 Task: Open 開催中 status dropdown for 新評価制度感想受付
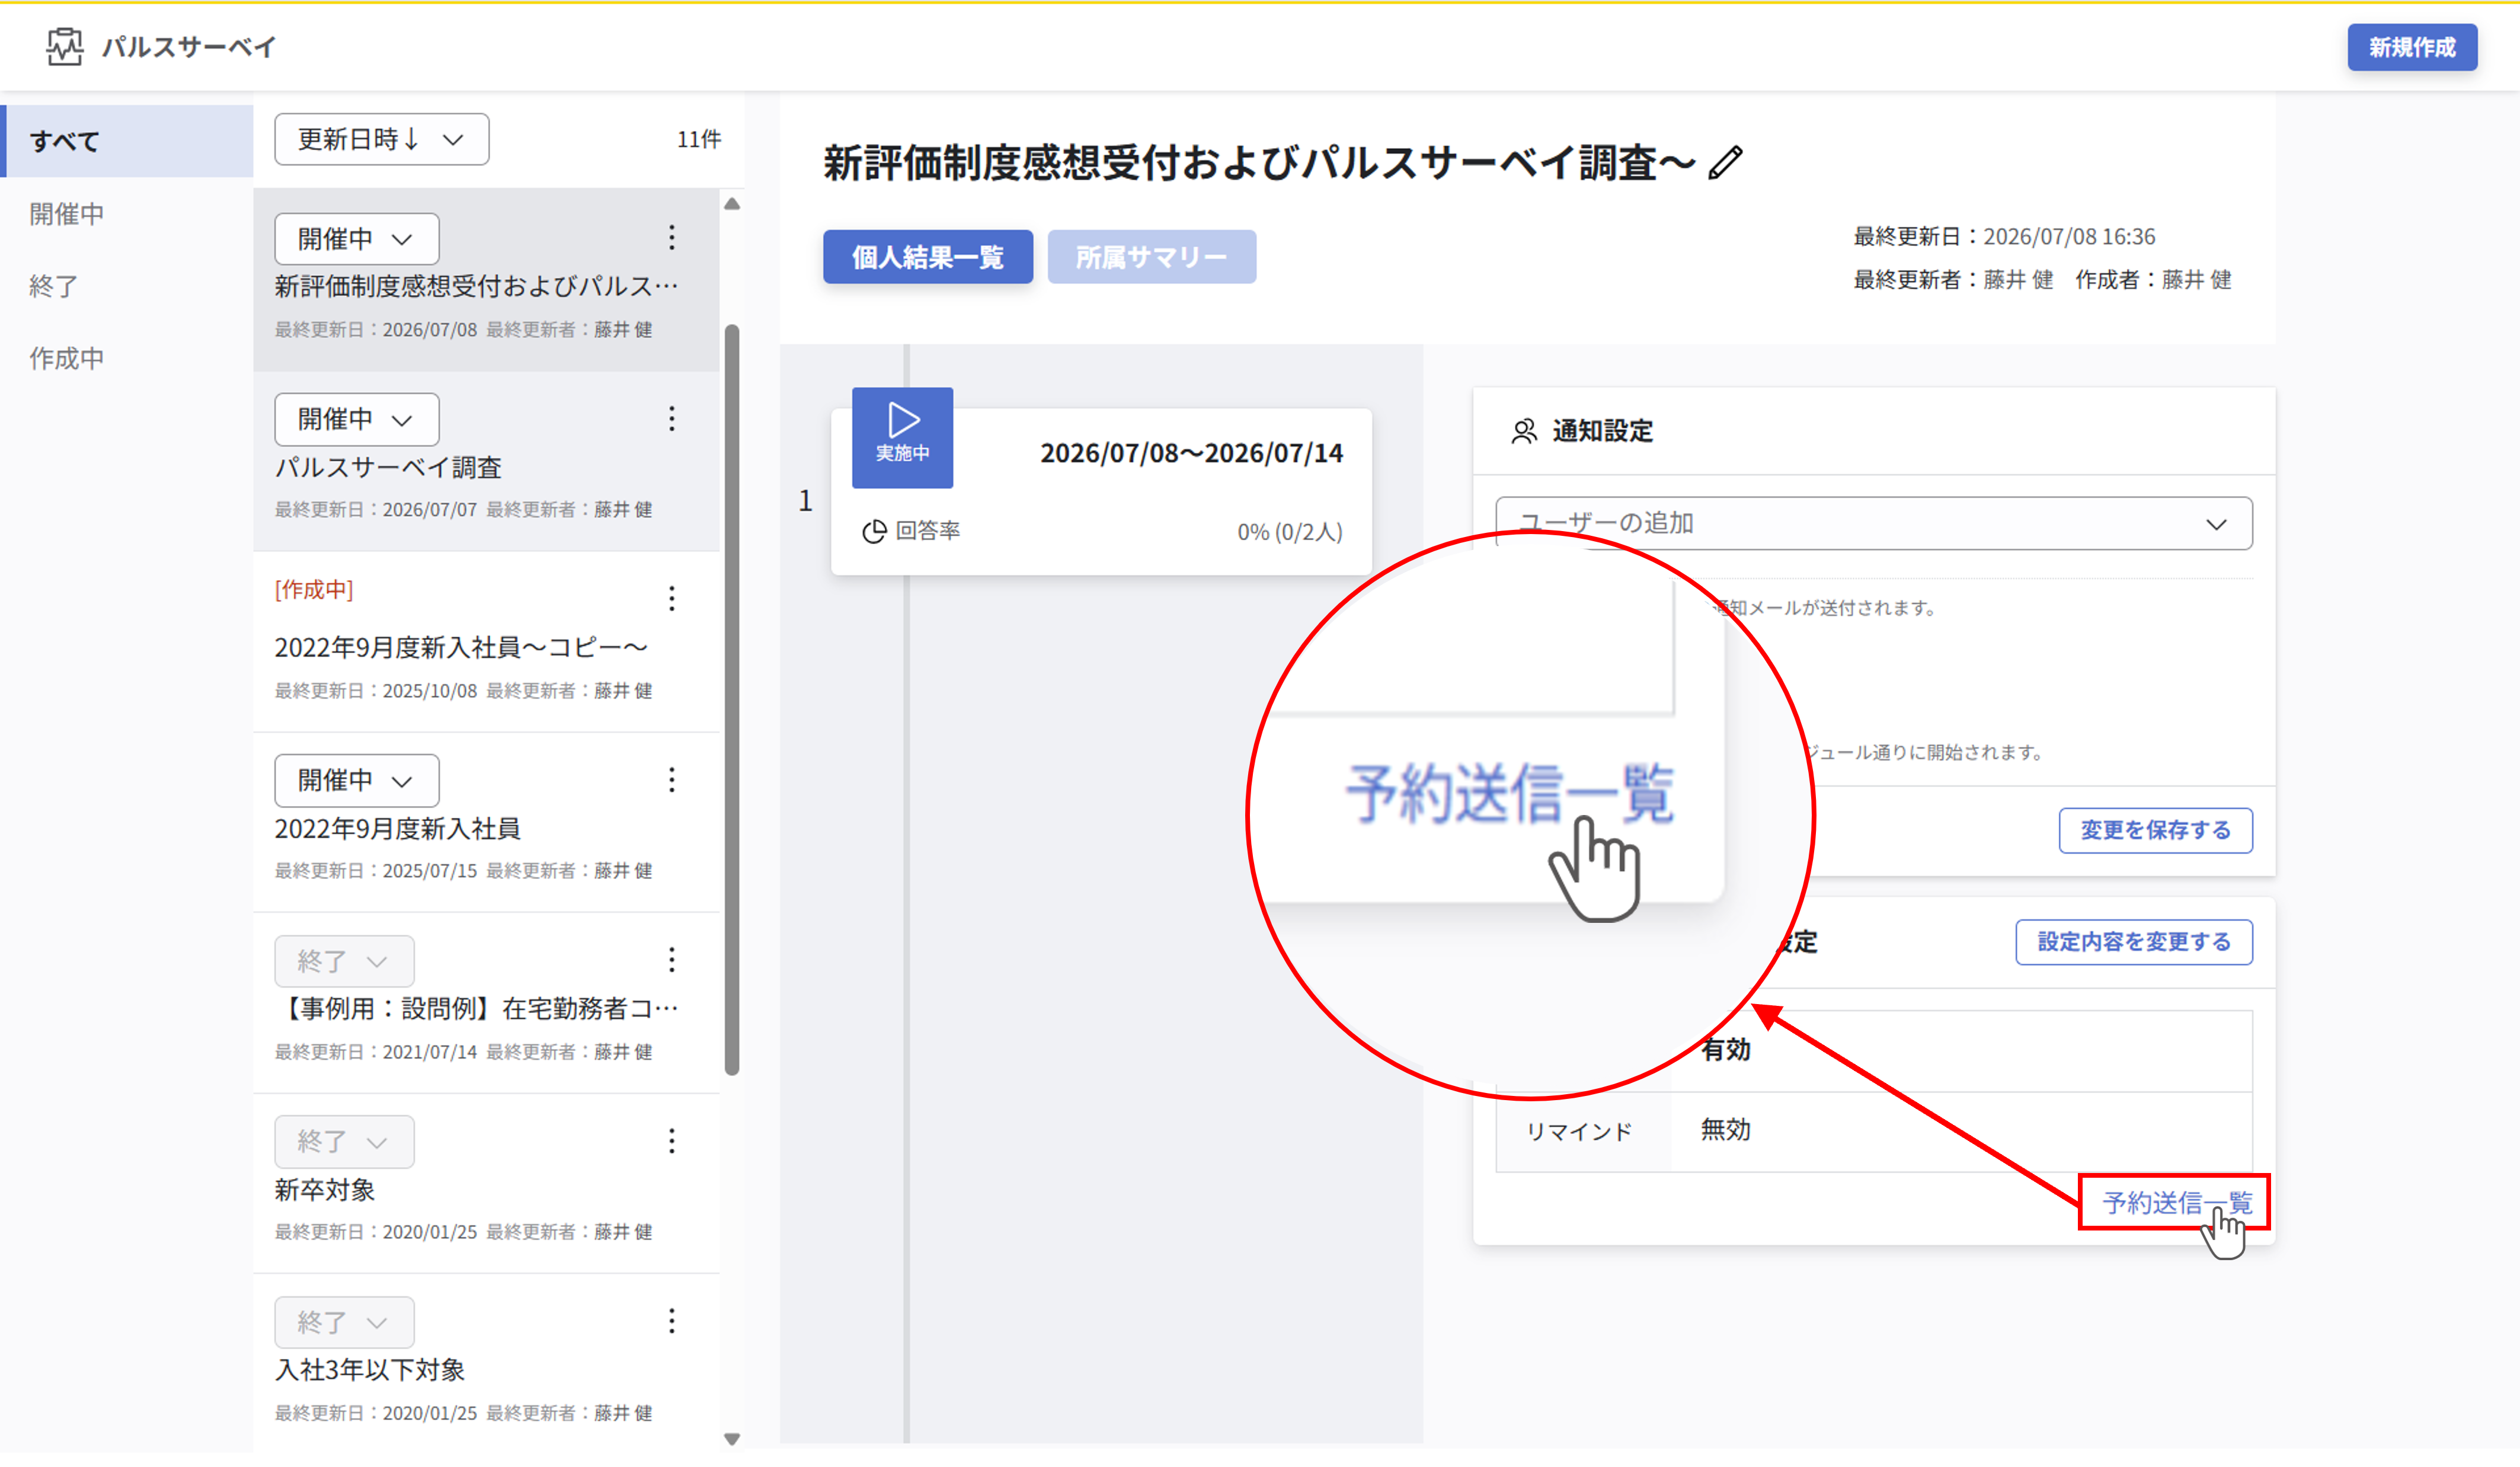(357, 239)
